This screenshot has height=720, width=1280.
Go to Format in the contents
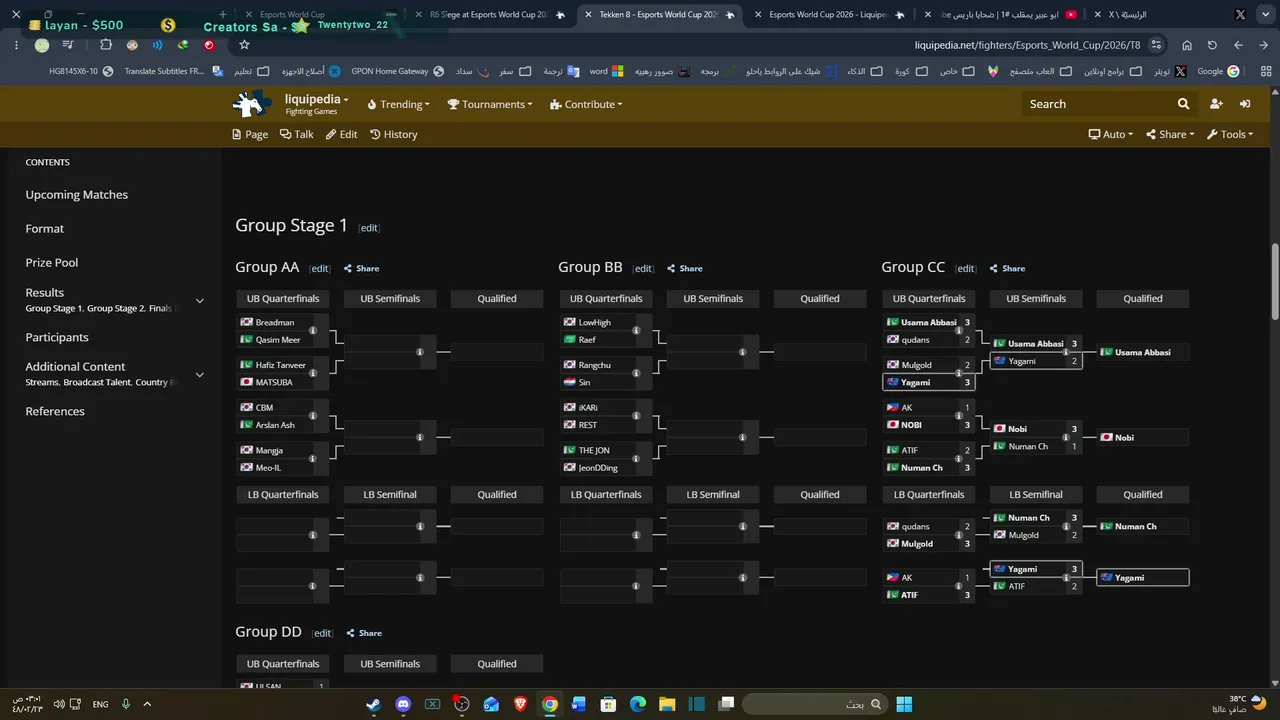[45, 229]
